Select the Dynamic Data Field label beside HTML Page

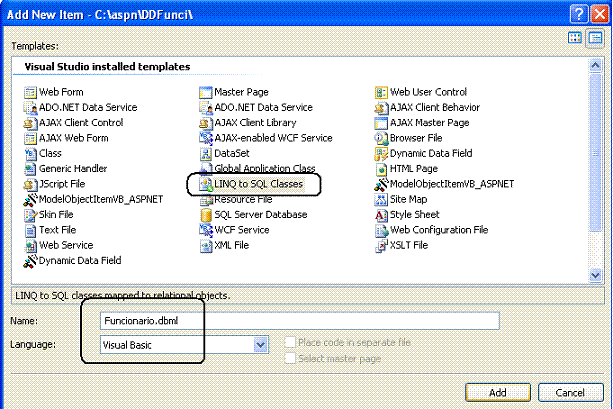(x=431, y=153)
